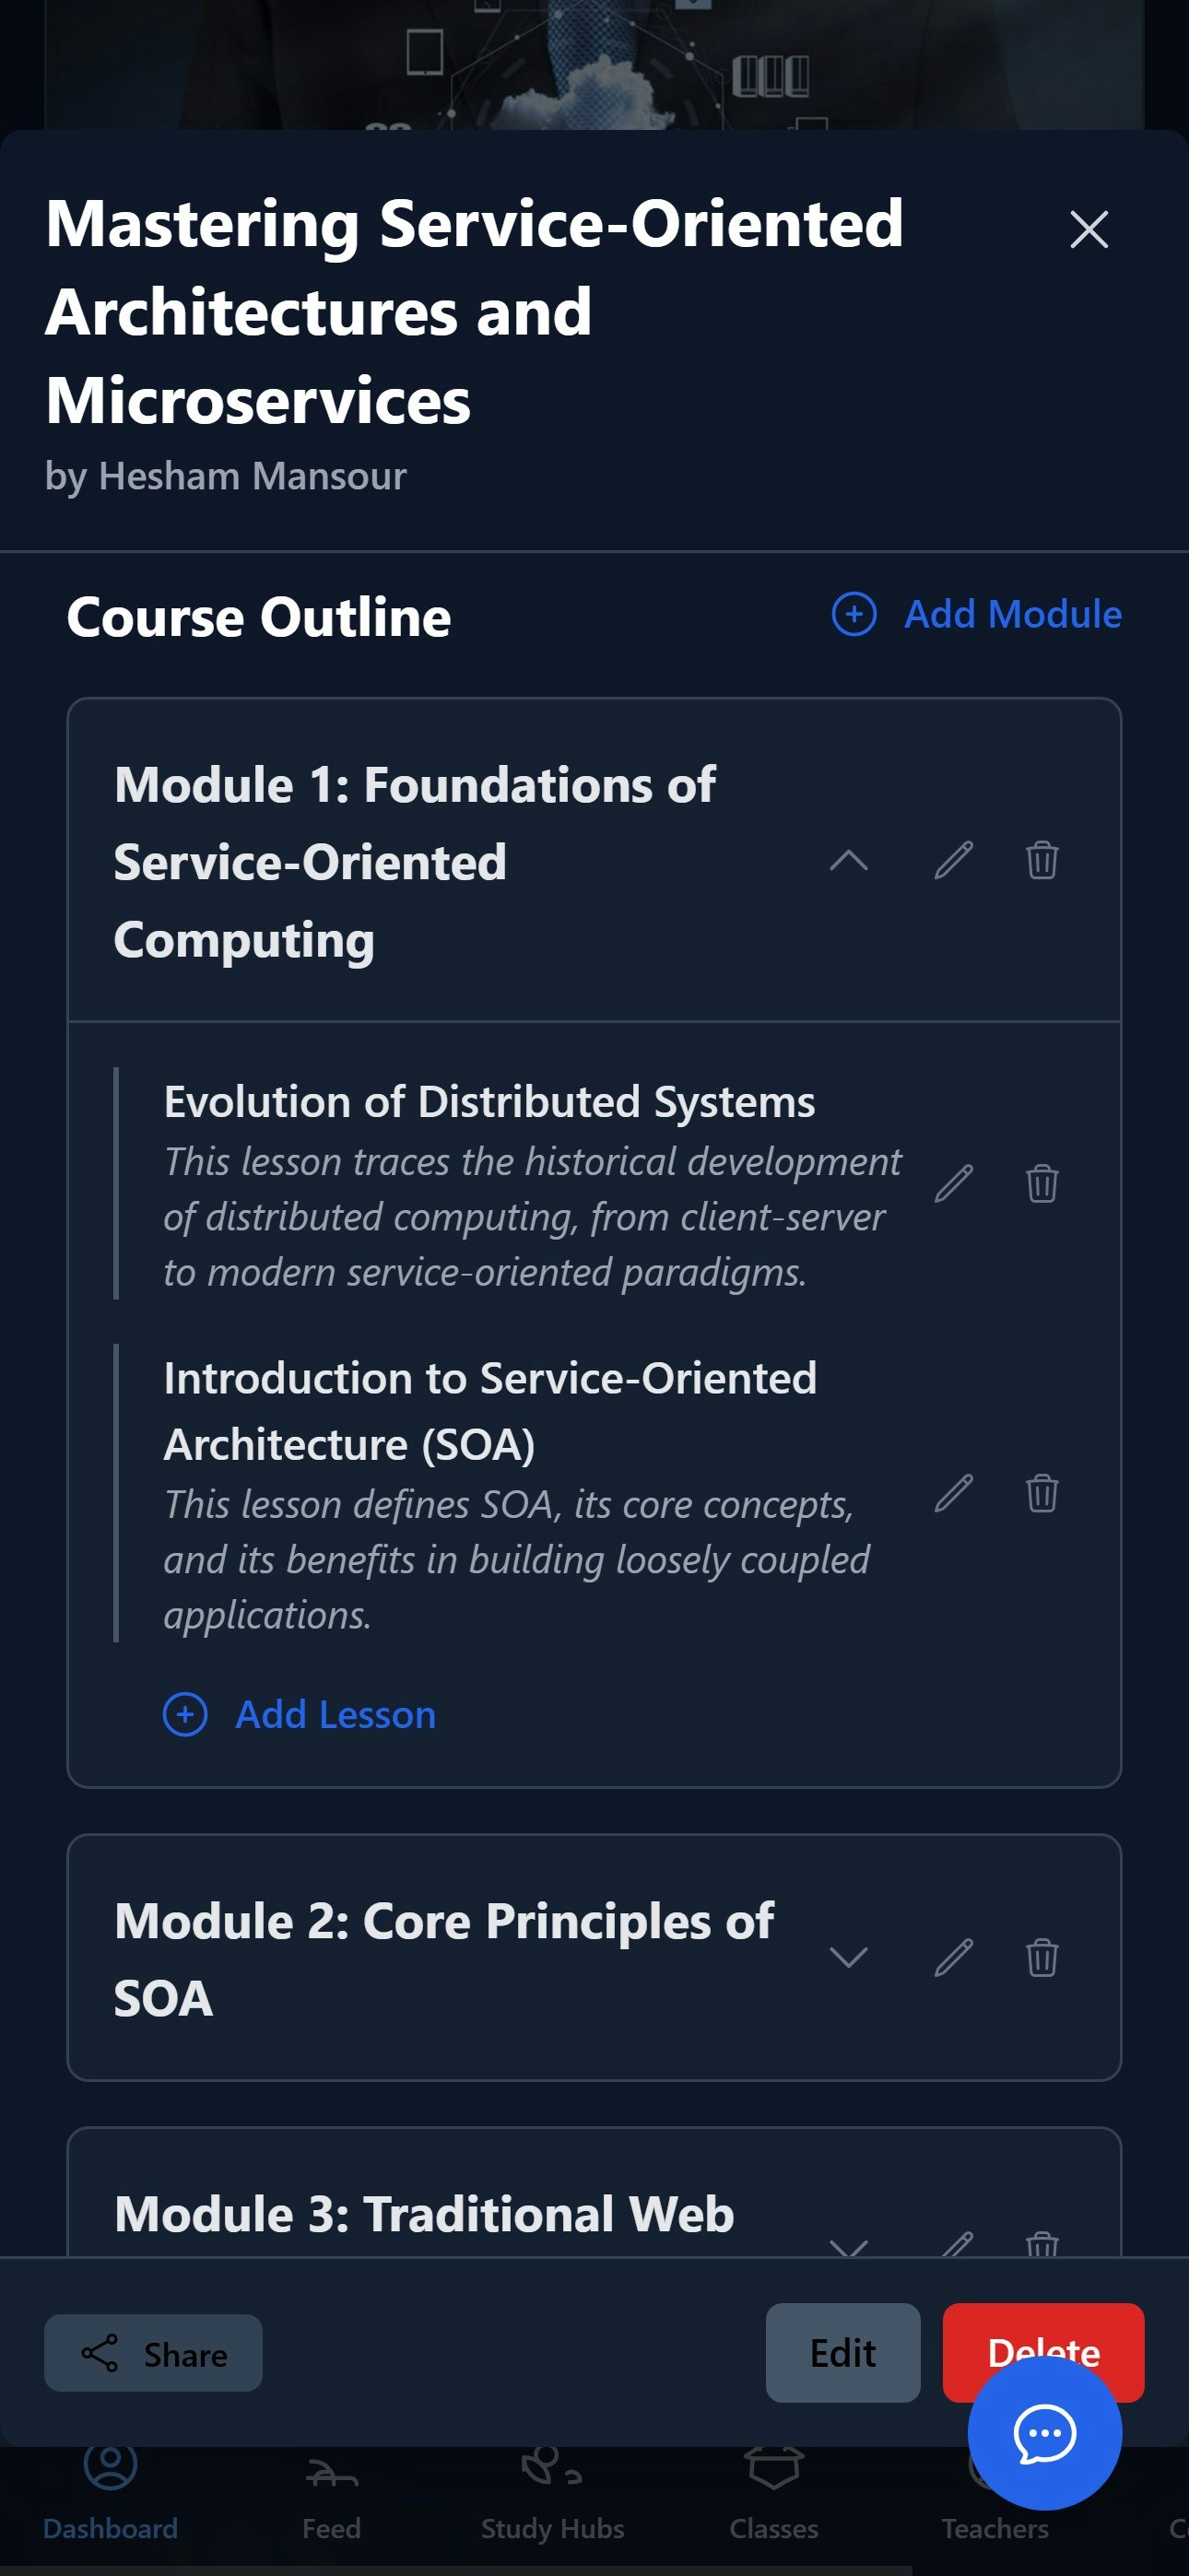Delete Module 2 with the trash icon
The image size is (1189, 2576).
click(x=1042, y=1957)
